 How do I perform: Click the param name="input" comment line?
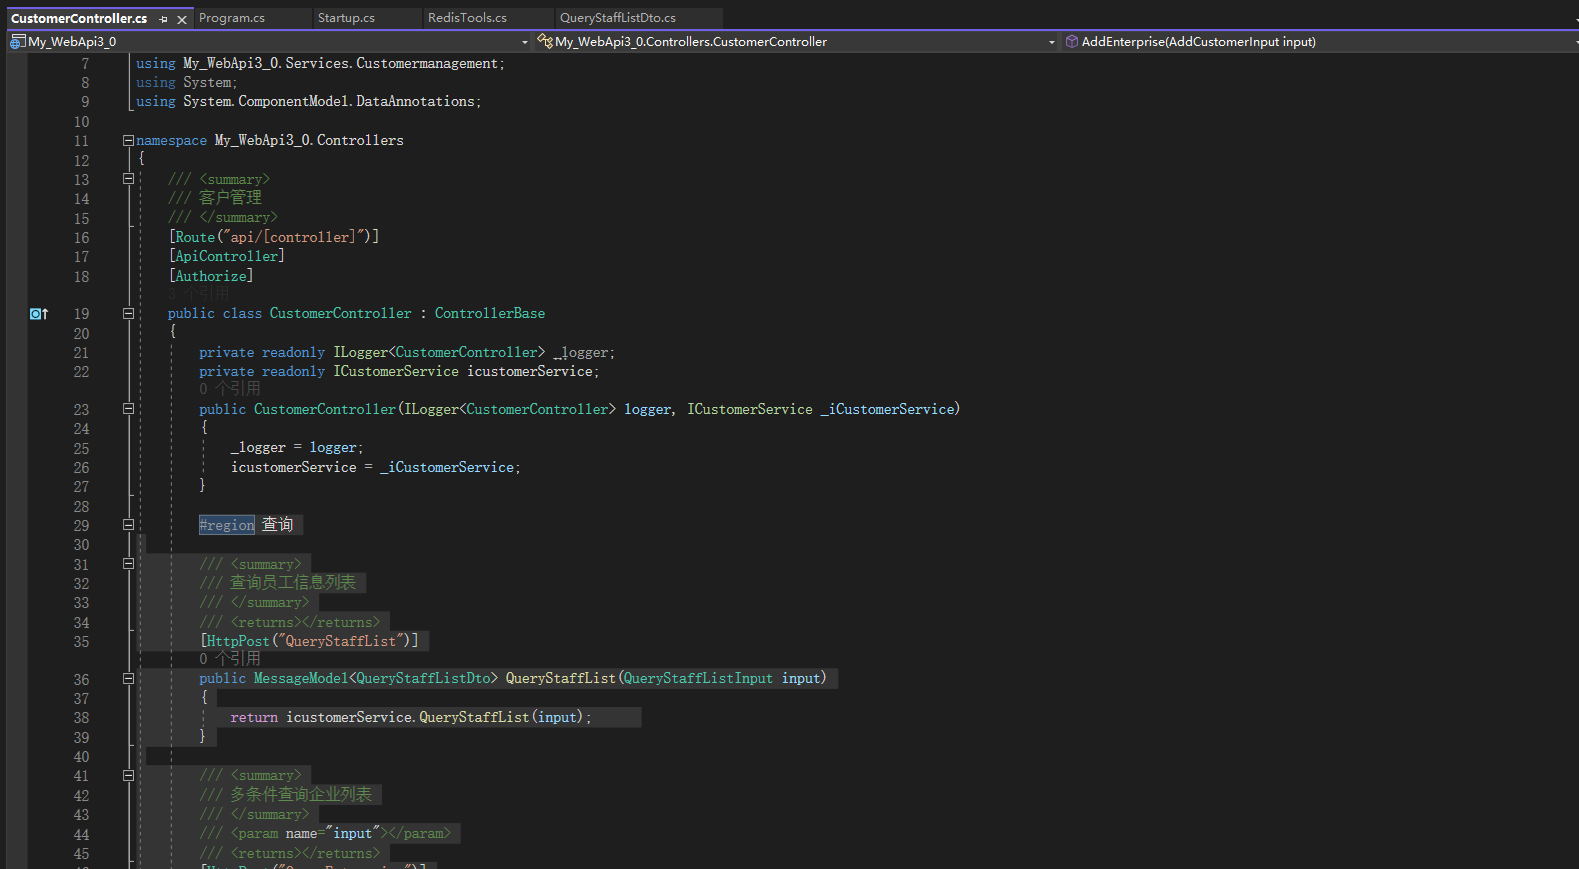click(325, 834)
